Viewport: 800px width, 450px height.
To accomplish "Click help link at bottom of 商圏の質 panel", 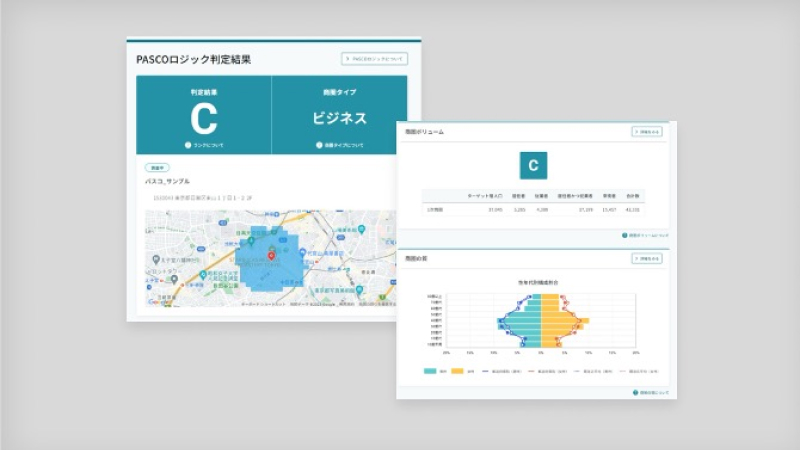I will pos(651,392).
